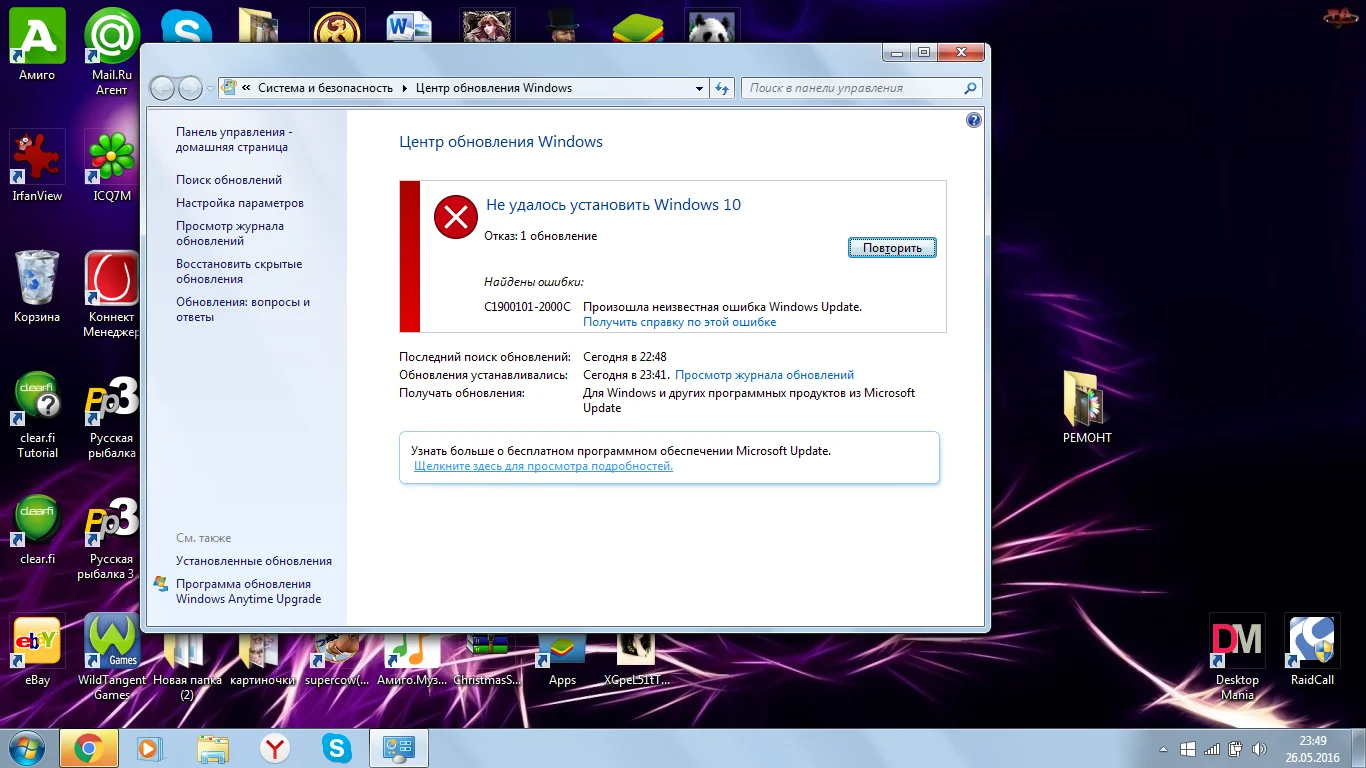Select the Skype icon on the desktop
Image resolution: width=1366 pixels, height=768 pixels.
pos(187,27)
